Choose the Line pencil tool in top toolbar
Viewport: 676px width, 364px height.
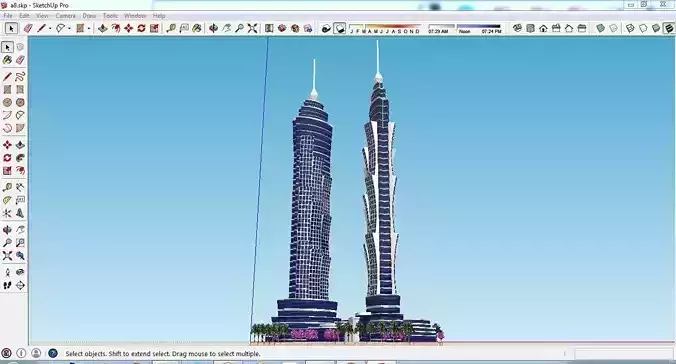tap(41, 28)
